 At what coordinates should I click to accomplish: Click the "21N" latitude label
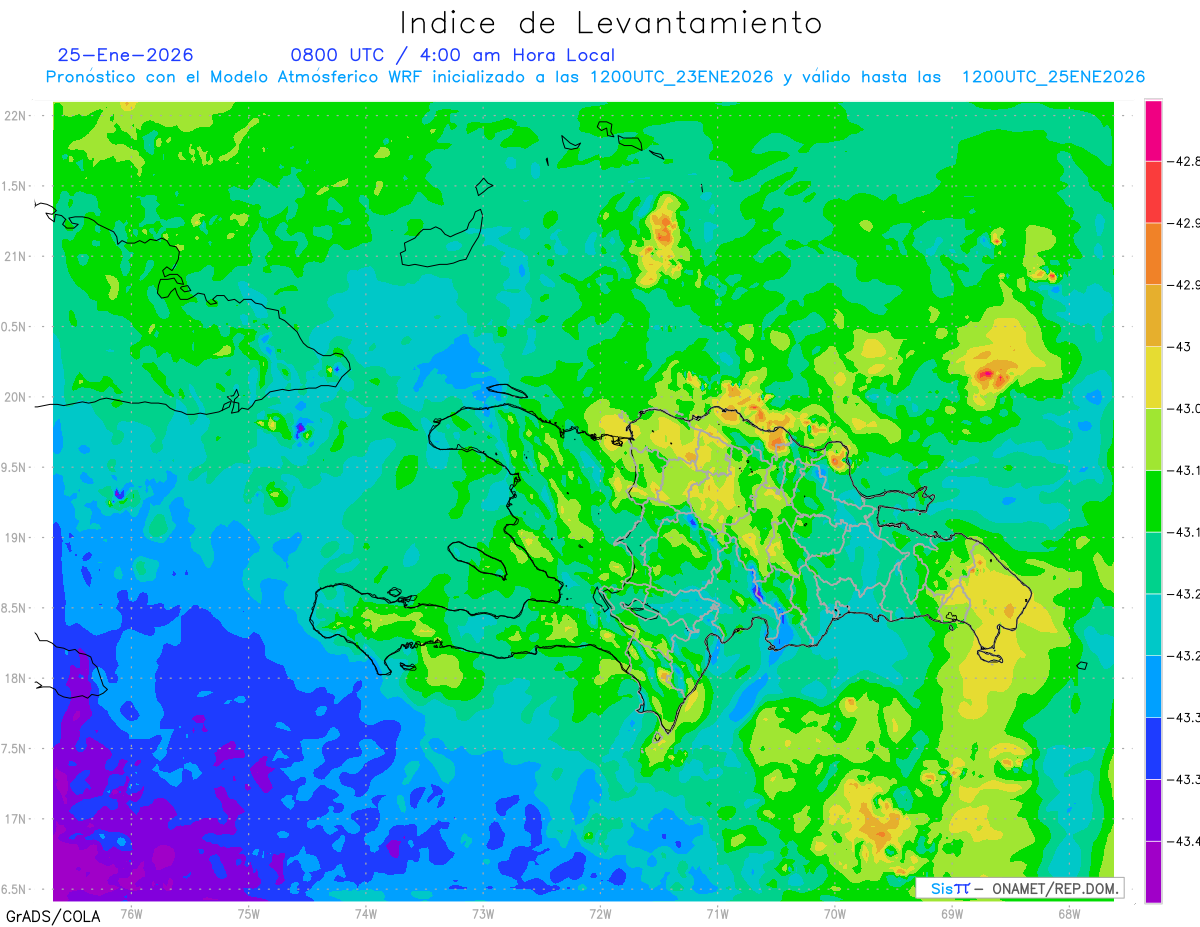pyautogui.click(x=17, y=256)
